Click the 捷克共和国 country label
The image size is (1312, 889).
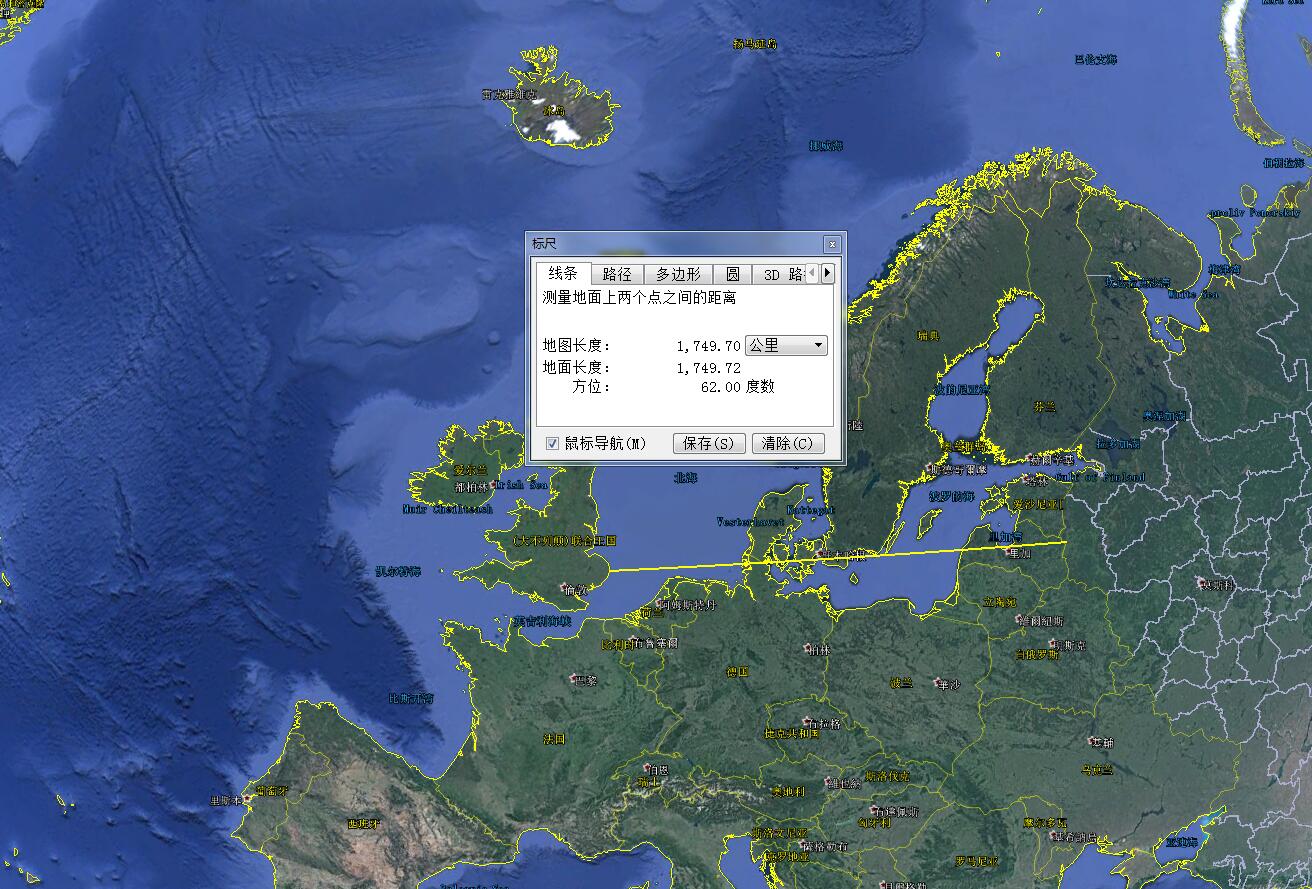pos(791,733)
